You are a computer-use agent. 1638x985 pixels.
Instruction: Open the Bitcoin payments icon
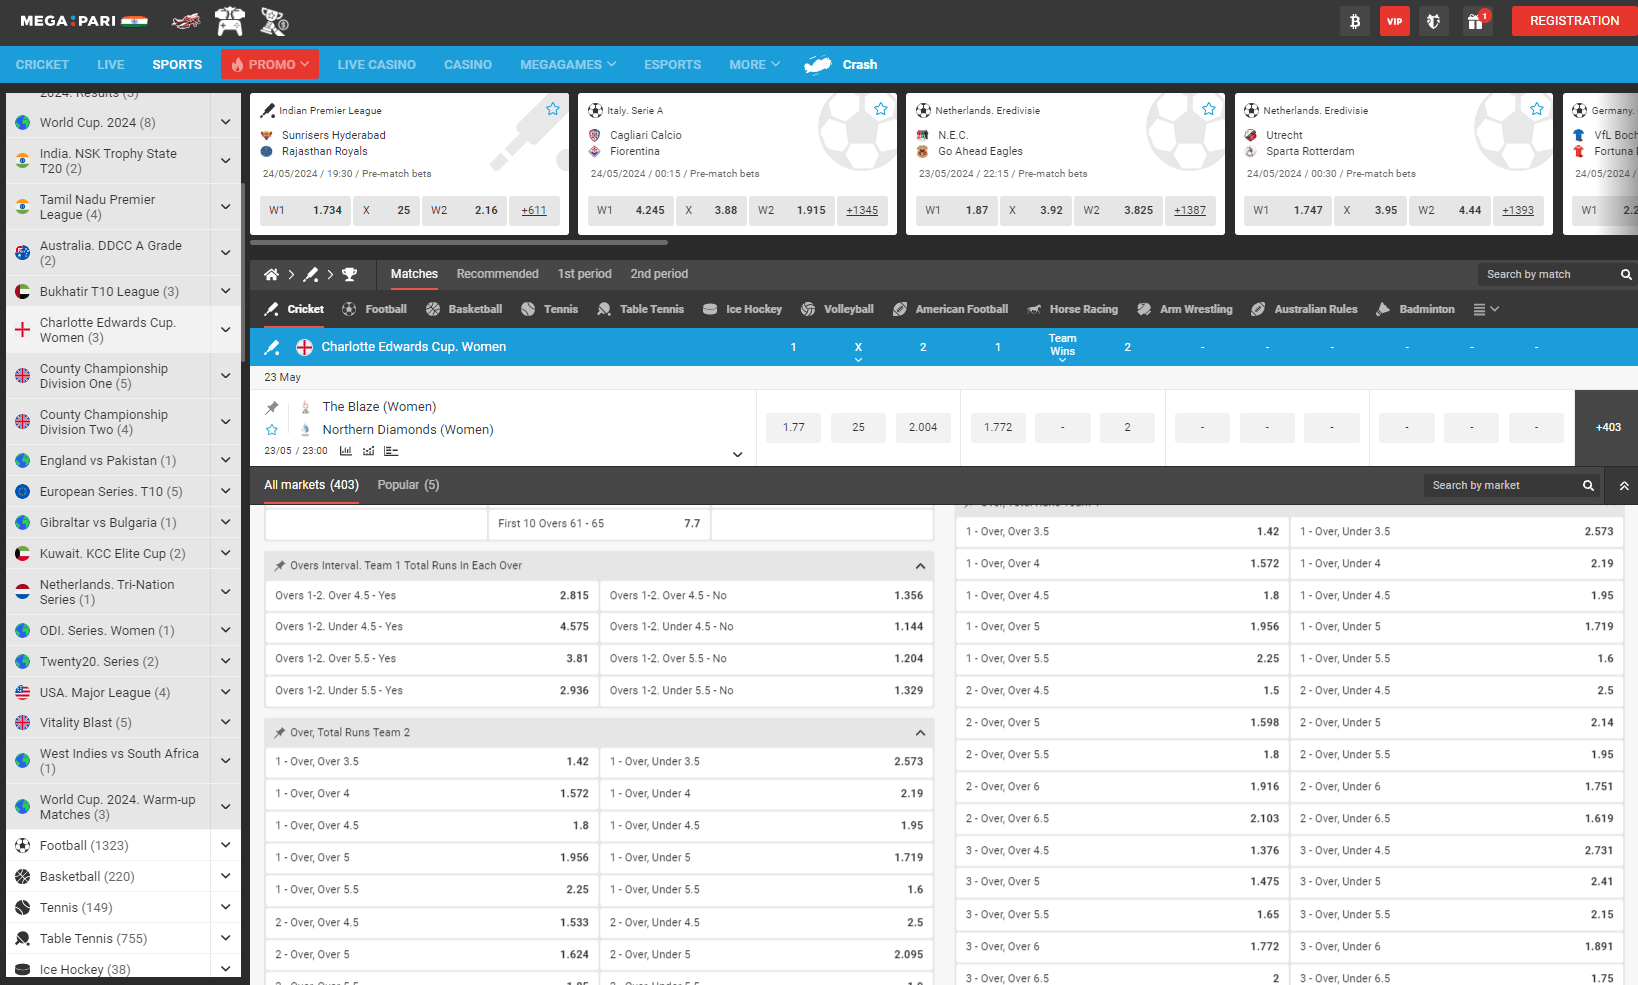1355,21
